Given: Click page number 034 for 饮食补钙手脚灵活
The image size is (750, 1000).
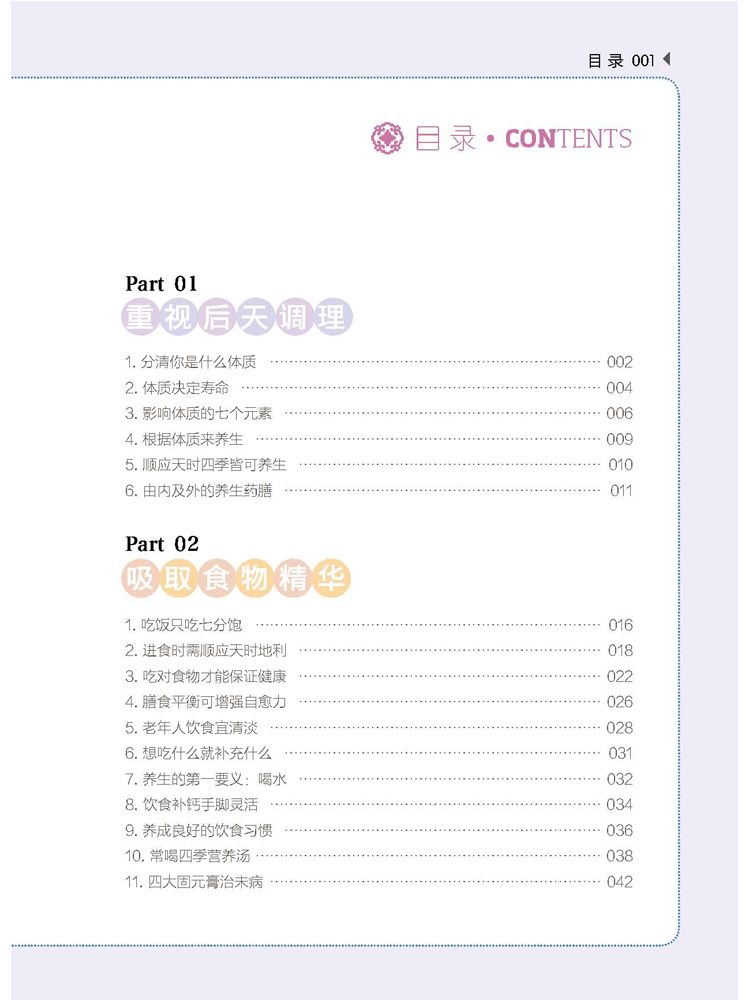Looking at the screenshot, I should 619,805.
